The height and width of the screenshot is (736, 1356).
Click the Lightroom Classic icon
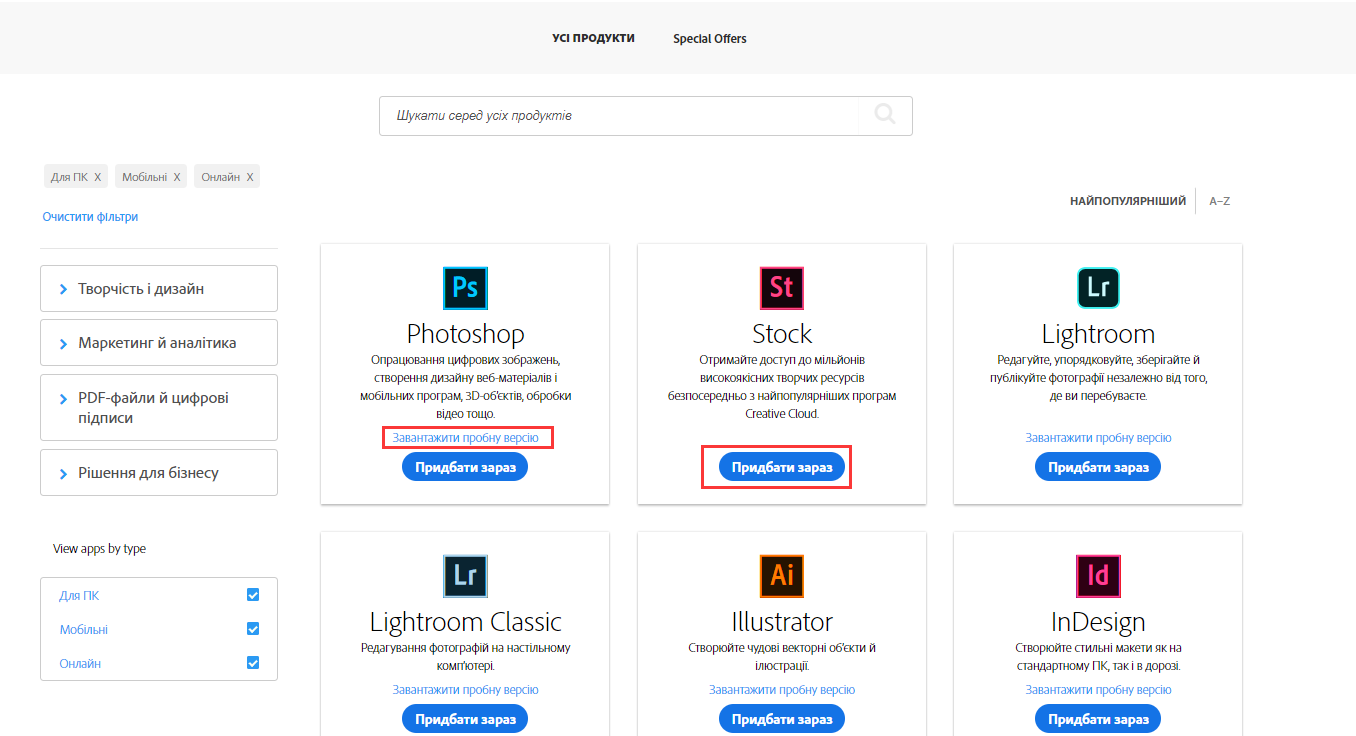tap(464, 576)
